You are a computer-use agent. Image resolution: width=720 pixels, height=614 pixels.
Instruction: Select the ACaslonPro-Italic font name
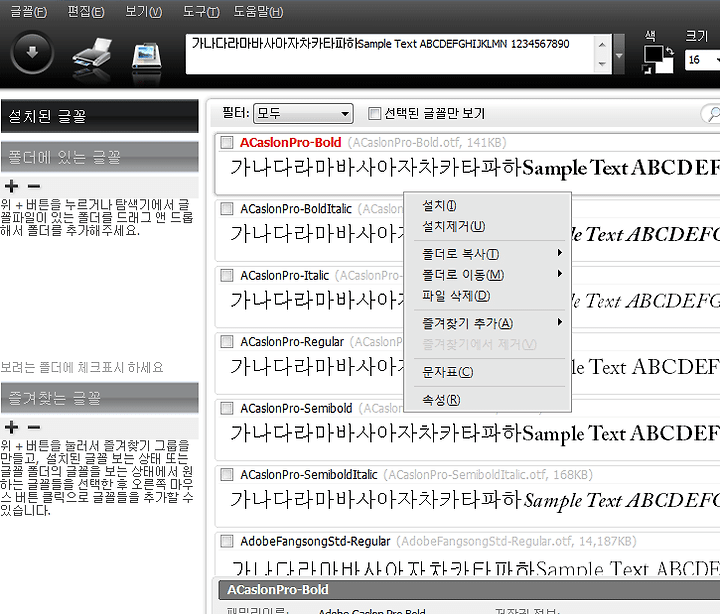pos(284,276)
